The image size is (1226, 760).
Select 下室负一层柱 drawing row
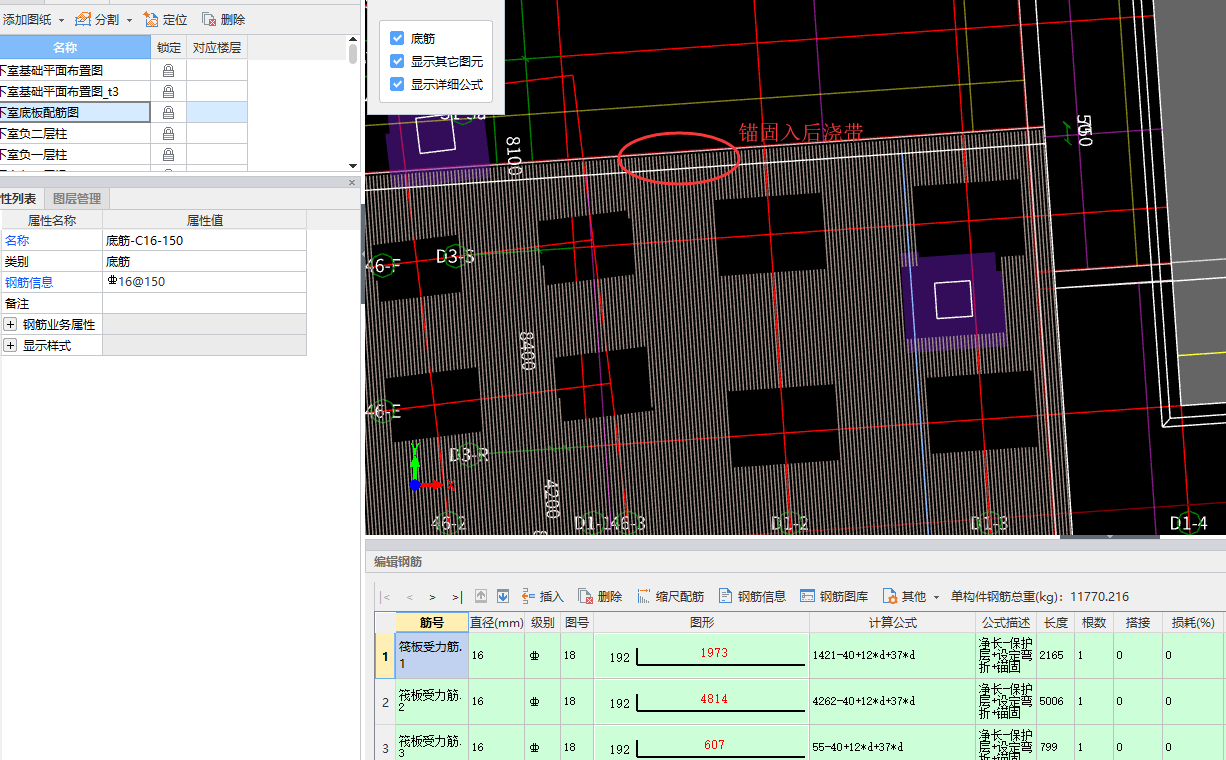75,155
